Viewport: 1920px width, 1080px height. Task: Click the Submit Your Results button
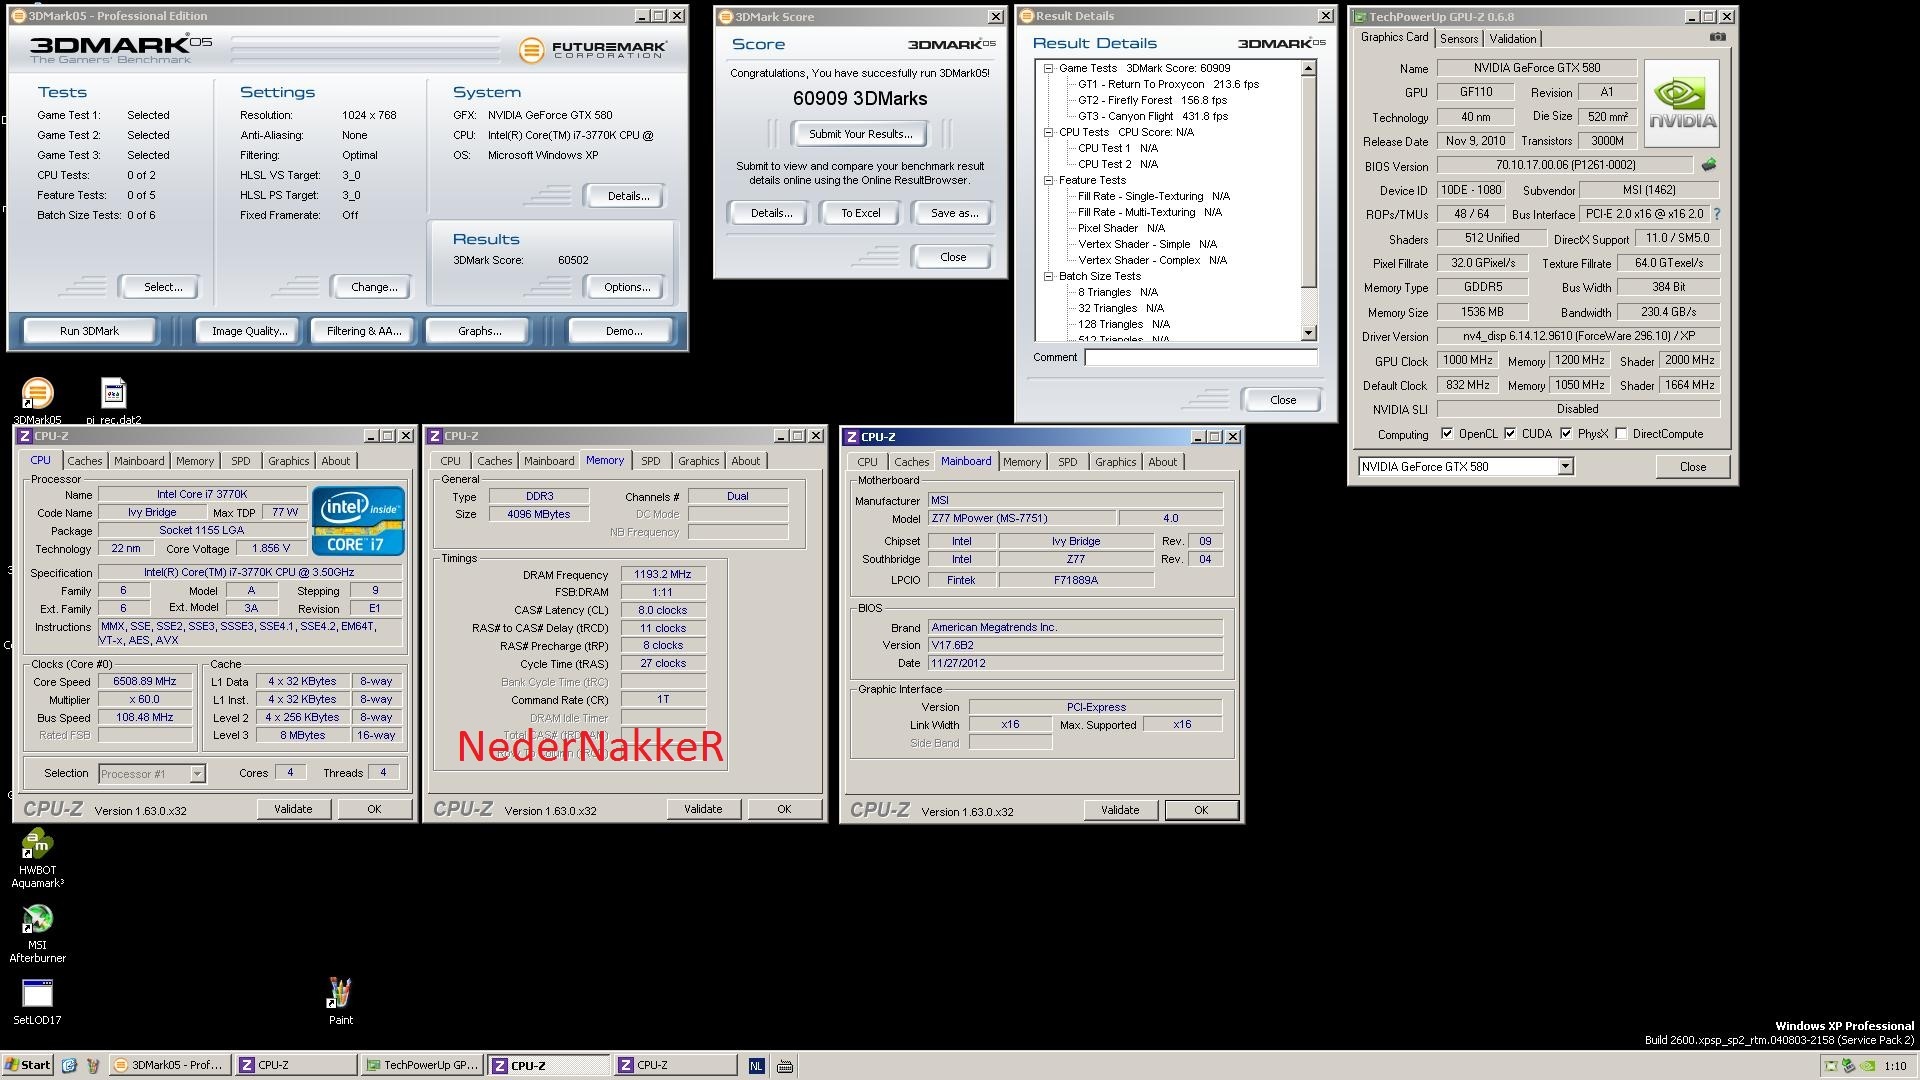tap(860, 134)
